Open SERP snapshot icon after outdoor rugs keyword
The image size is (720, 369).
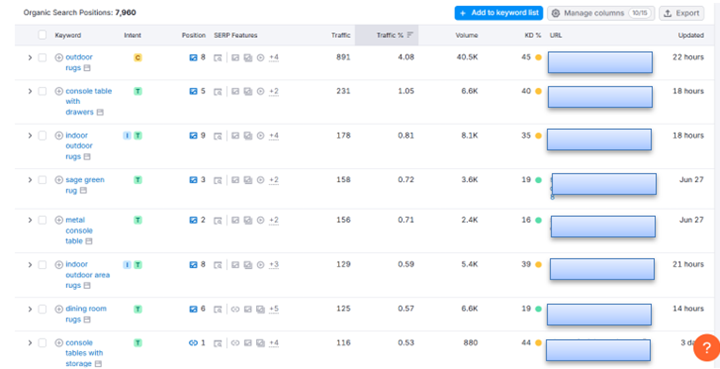[x=87, y=68]
